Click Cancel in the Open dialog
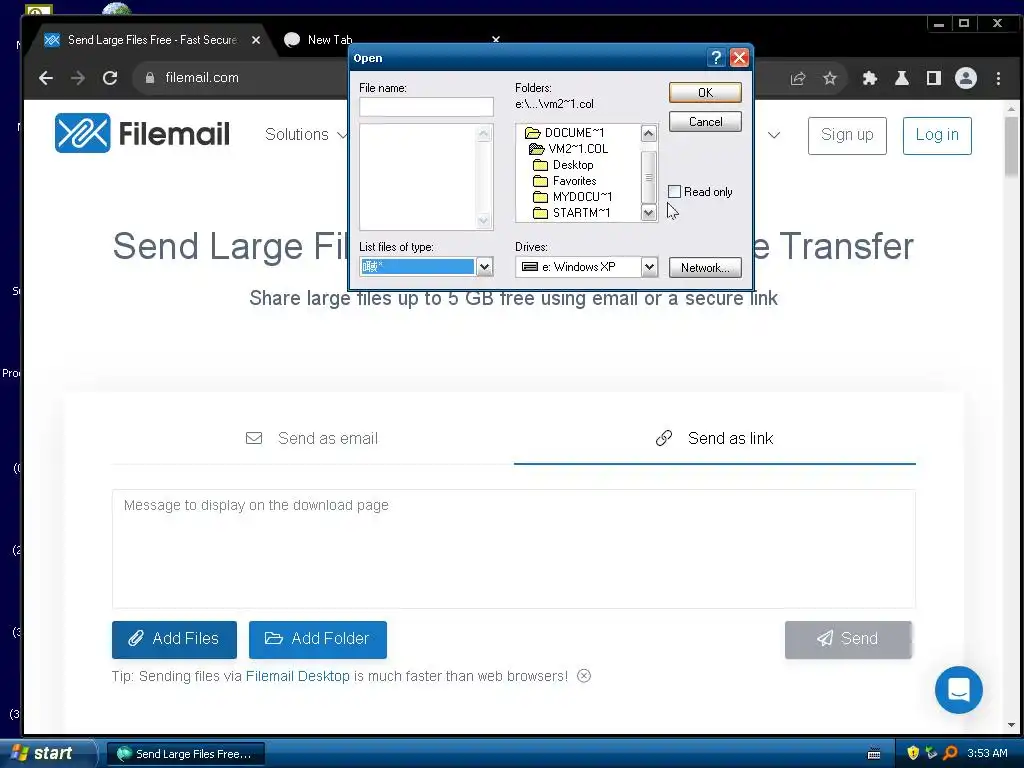This screenshot has height=768, width=1024. click(705, 121)
